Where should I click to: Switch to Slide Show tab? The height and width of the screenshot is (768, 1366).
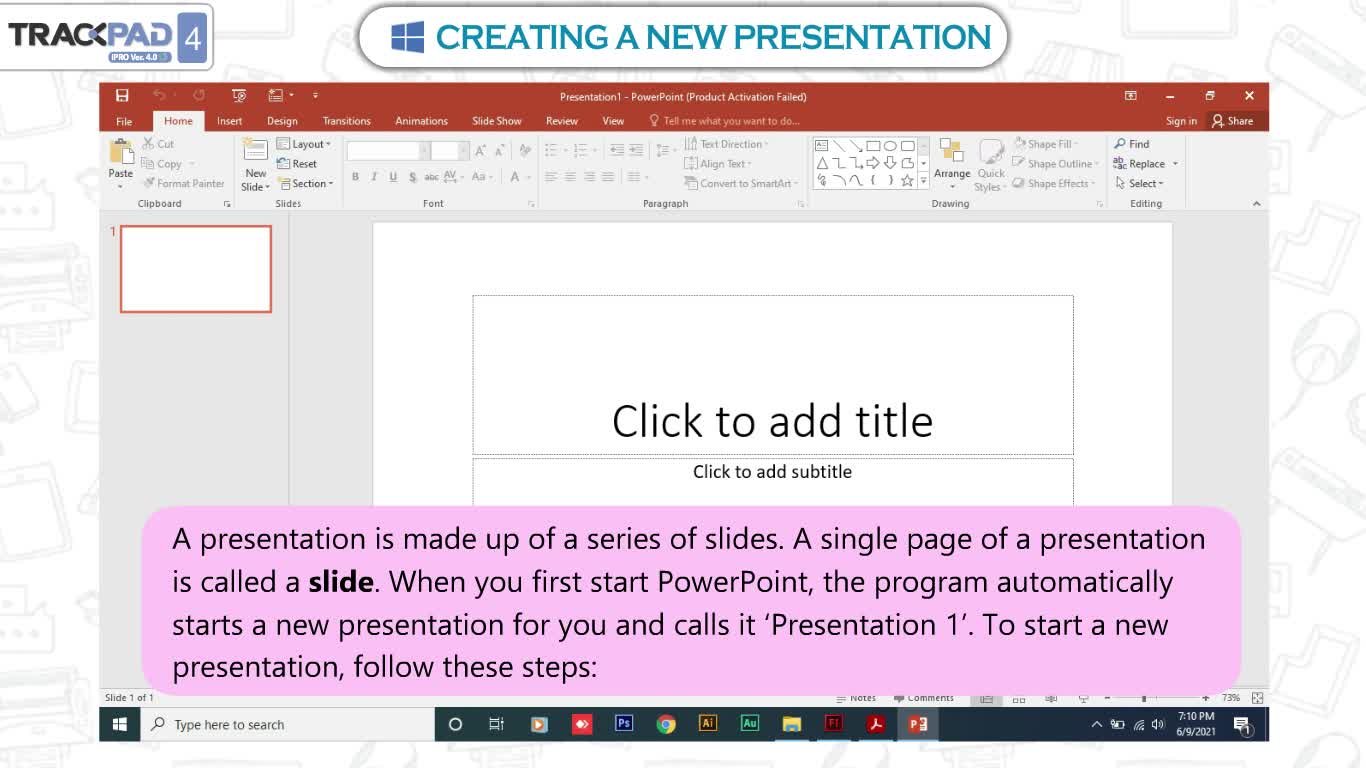(497, 121)
